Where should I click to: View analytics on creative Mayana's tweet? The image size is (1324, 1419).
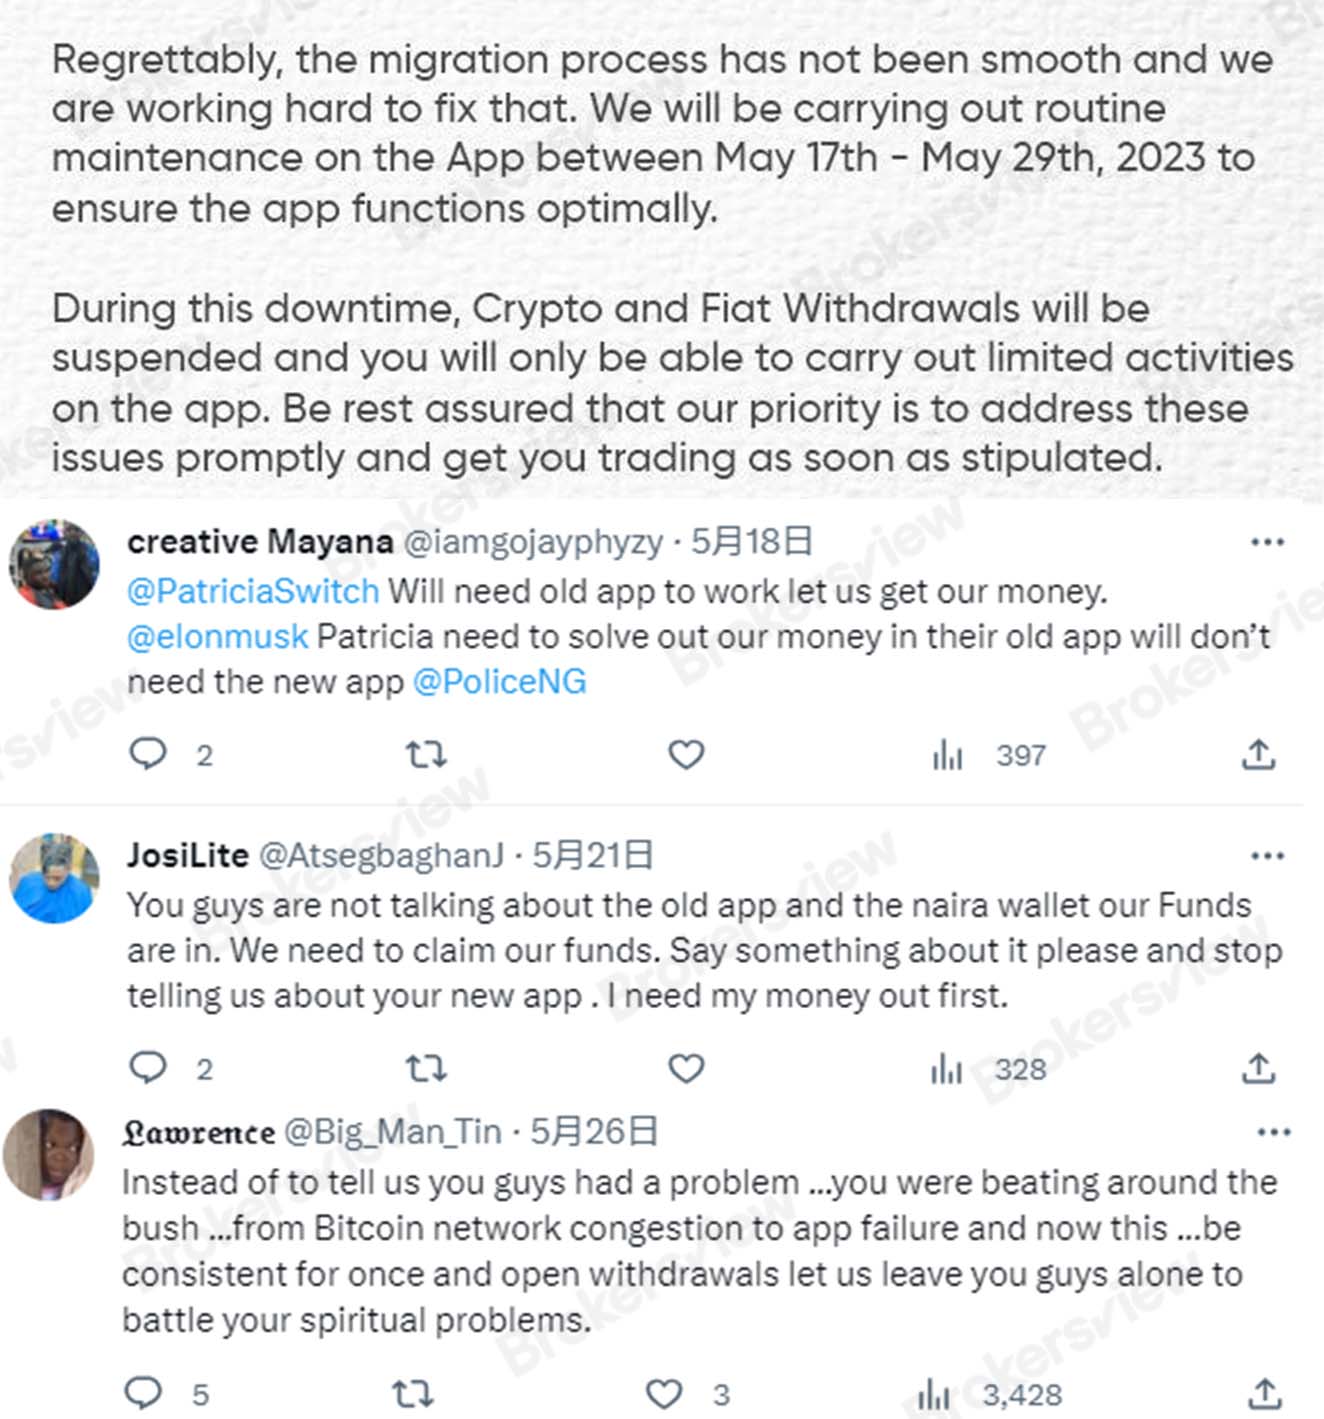(x=944, y=755)
